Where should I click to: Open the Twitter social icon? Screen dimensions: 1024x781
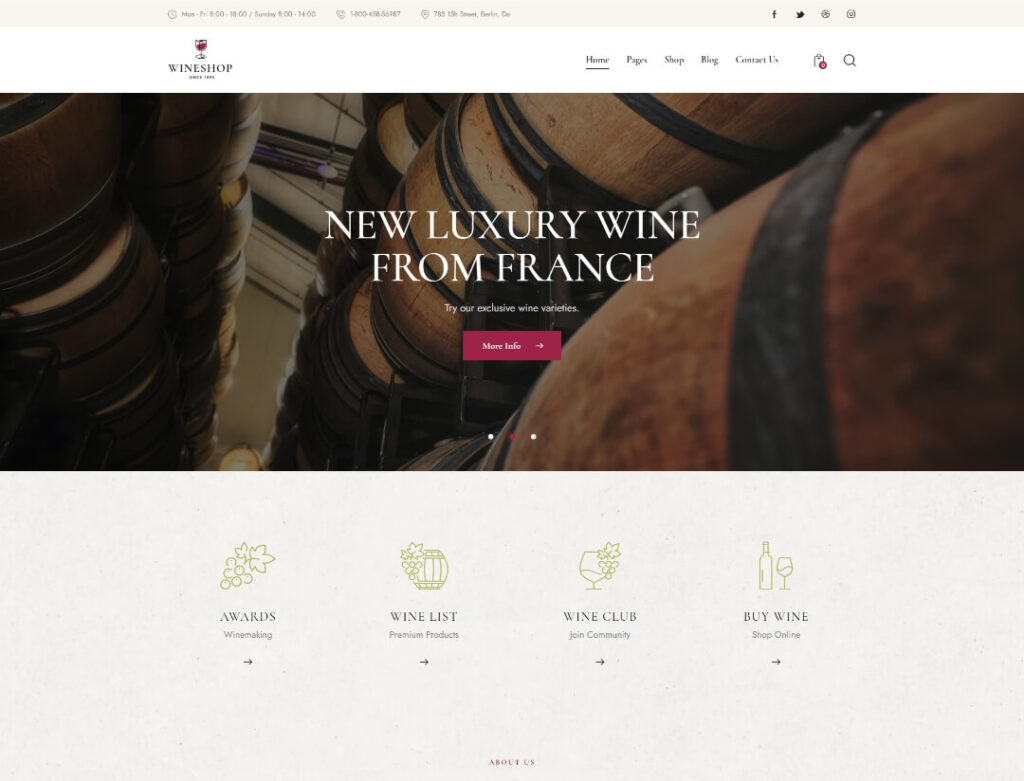[x=800, y=14]
